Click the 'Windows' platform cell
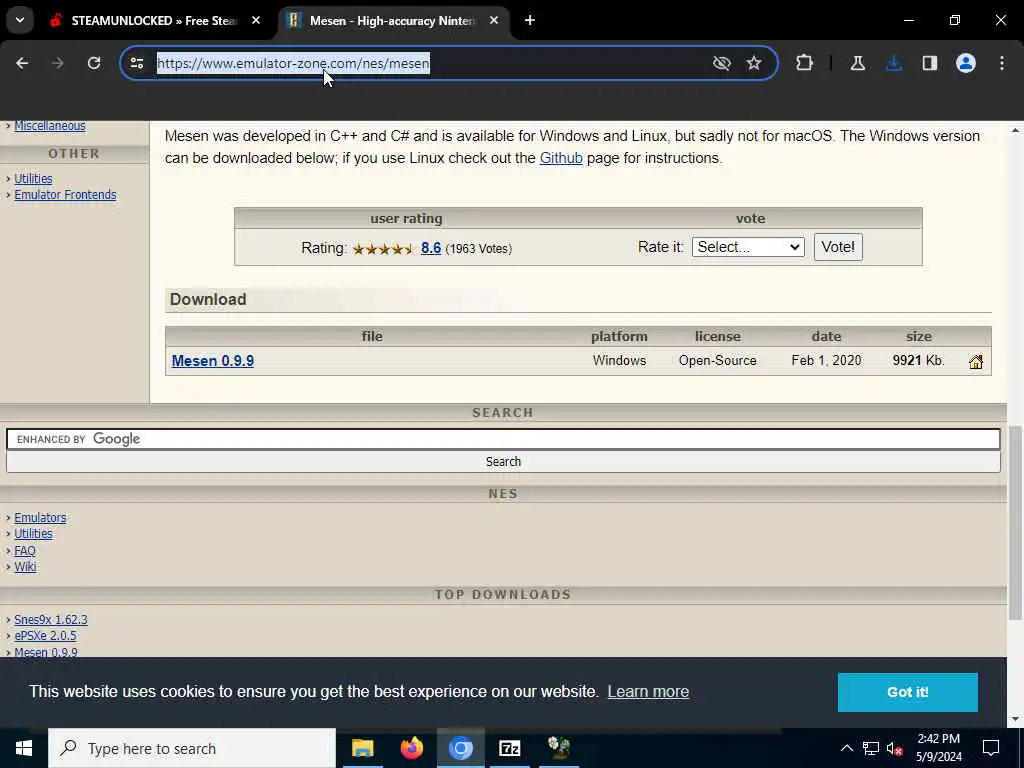The height and width of the screenshot is (768, 1024). coord(619,360)
